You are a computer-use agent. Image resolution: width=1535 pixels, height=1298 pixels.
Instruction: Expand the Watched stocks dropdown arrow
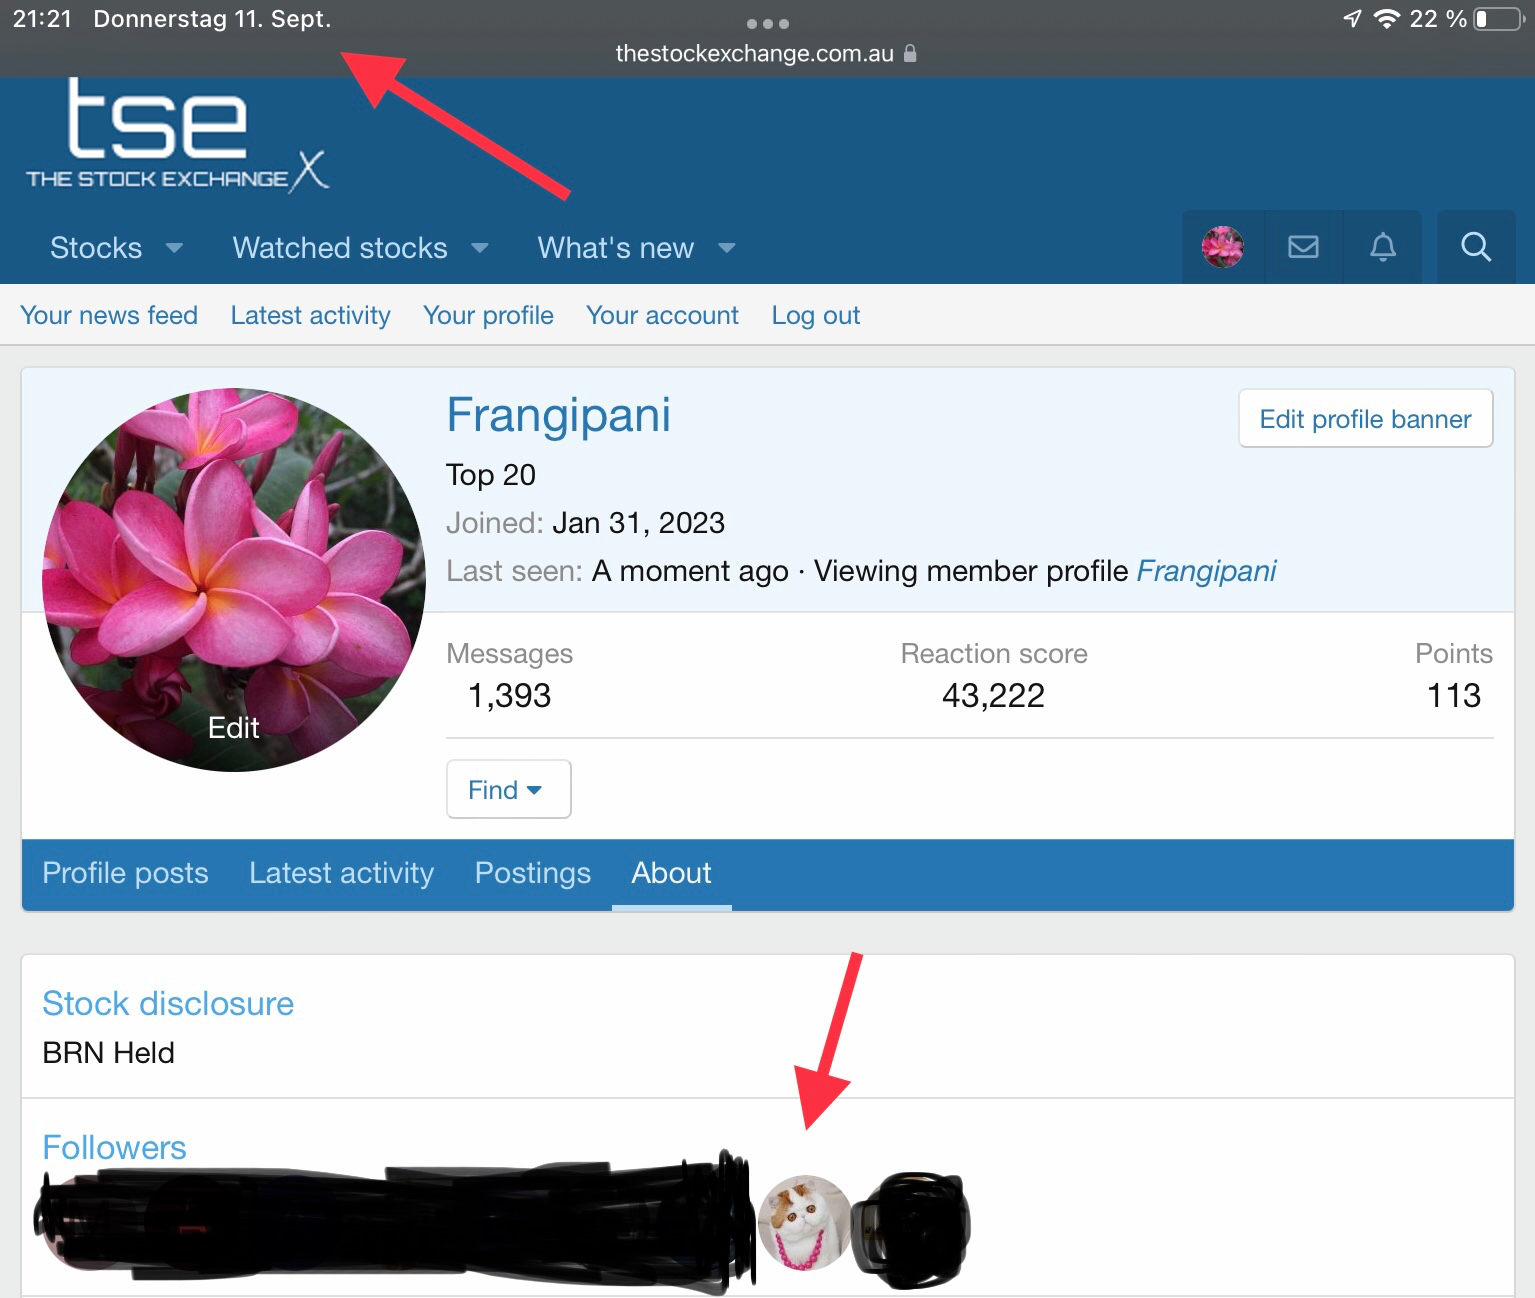pos(480,248)
